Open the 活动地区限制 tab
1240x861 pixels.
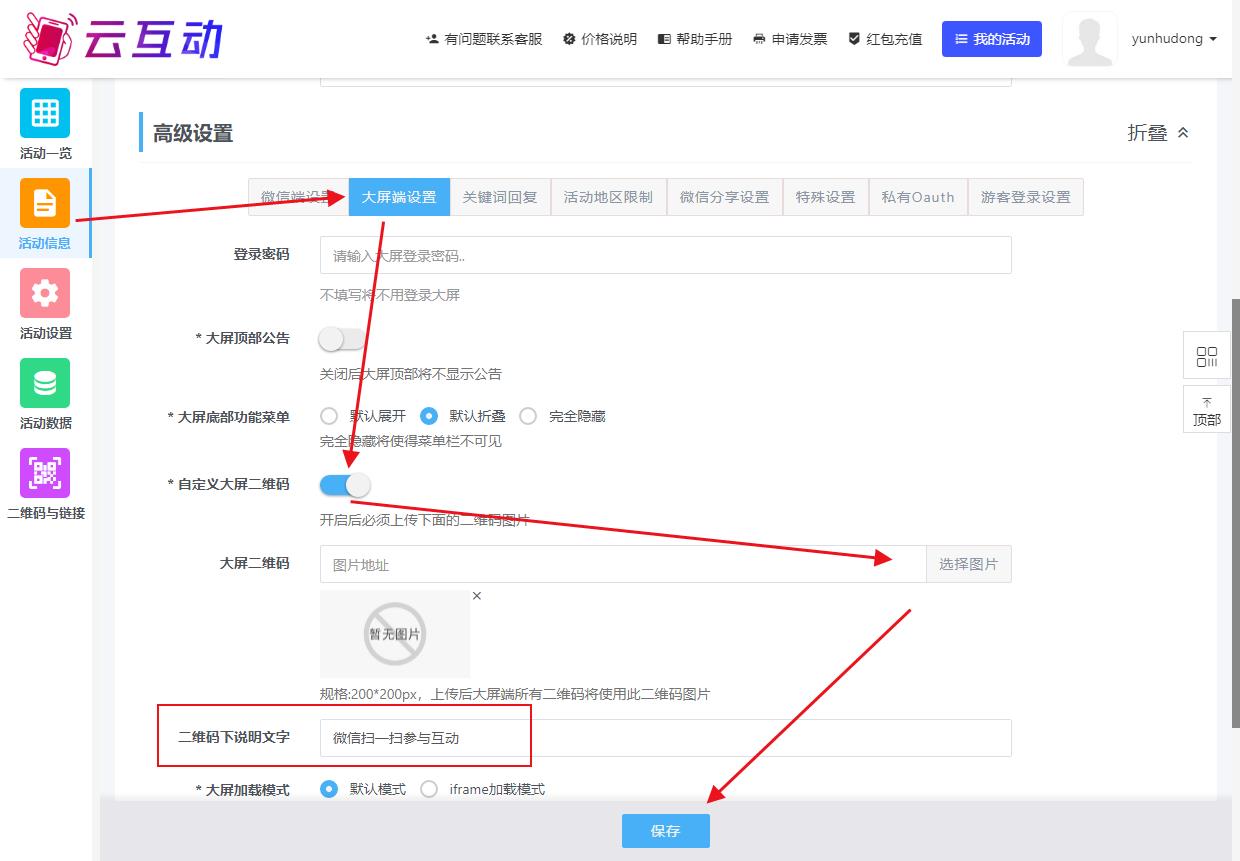[608, 197]
